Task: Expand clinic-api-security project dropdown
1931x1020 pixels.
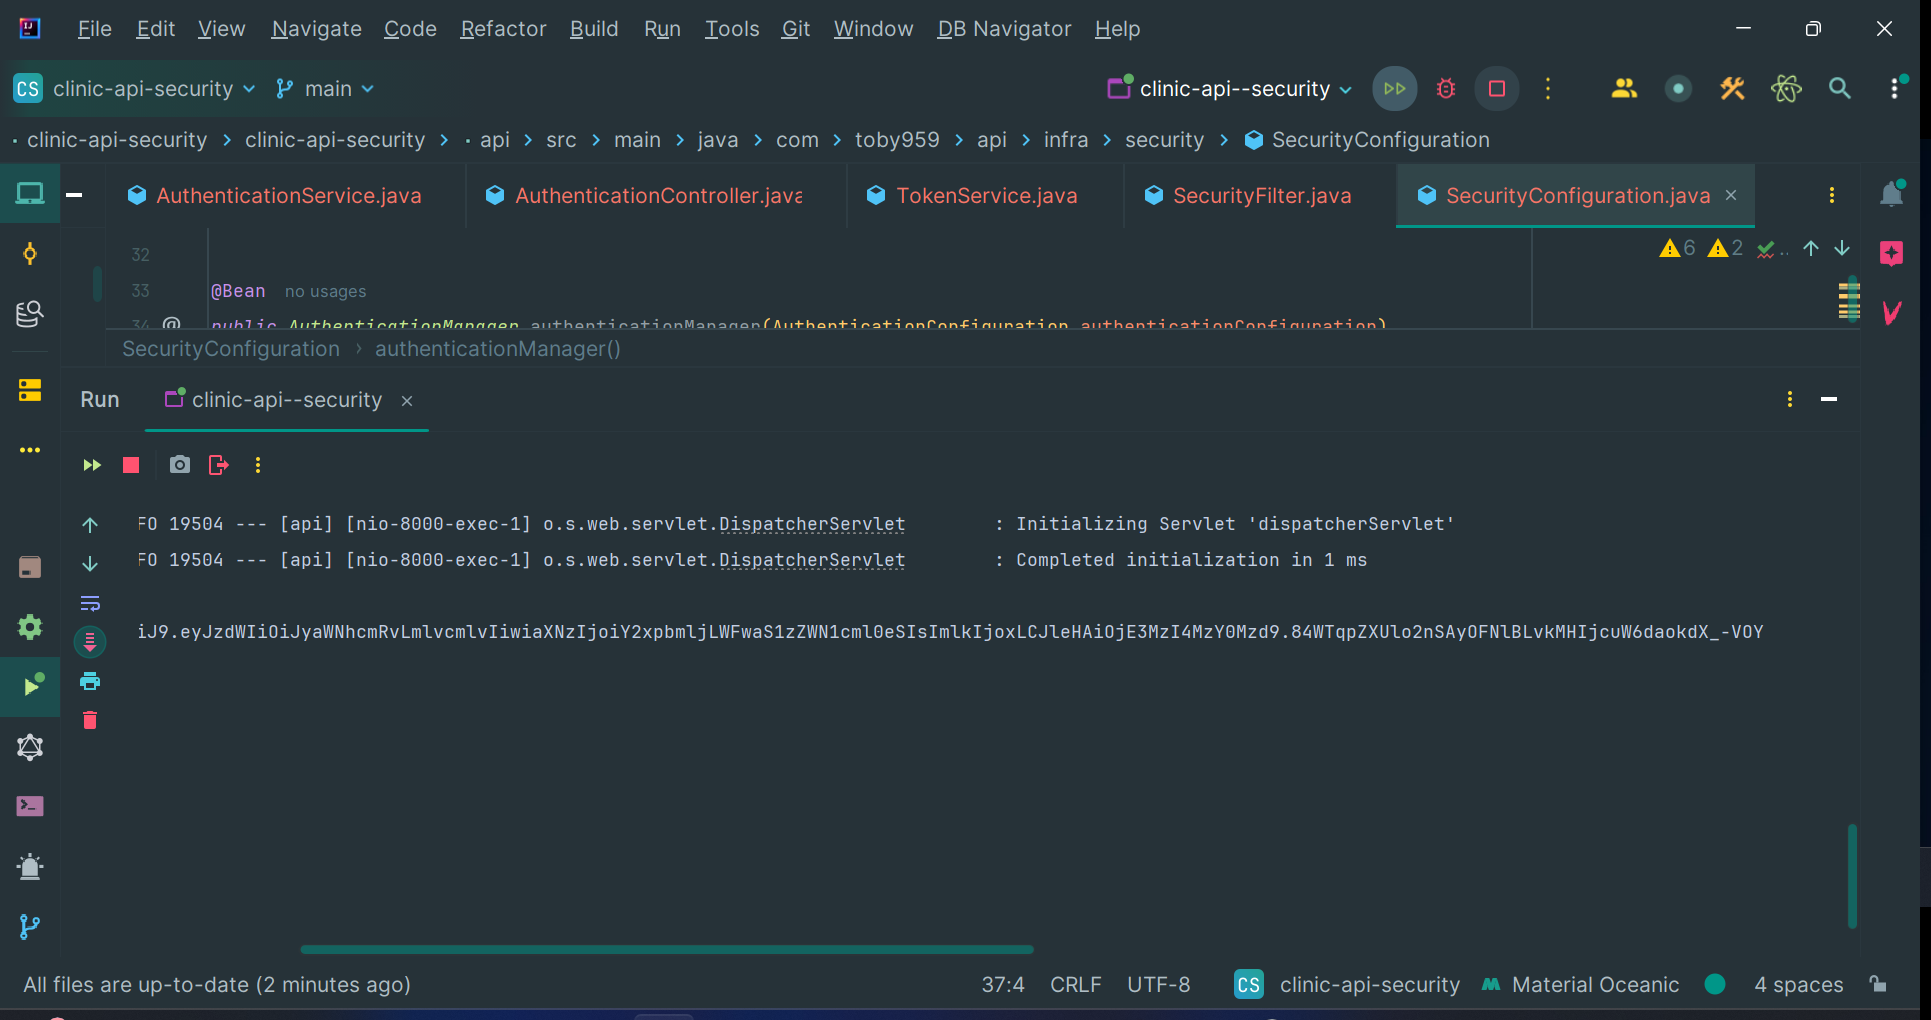Action: click(135, 89)
